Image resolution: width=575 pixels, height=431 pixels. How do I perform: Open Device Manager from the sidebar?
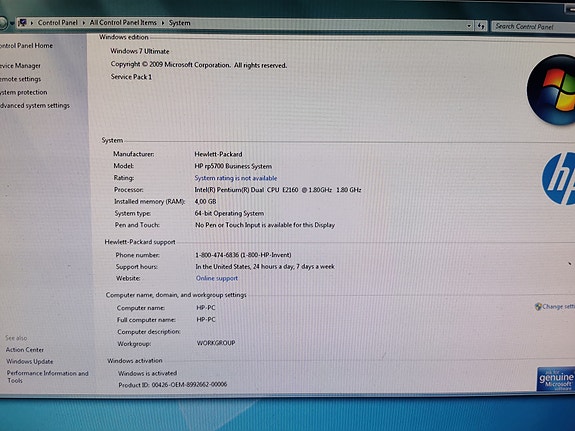click(x=20, y=66)
